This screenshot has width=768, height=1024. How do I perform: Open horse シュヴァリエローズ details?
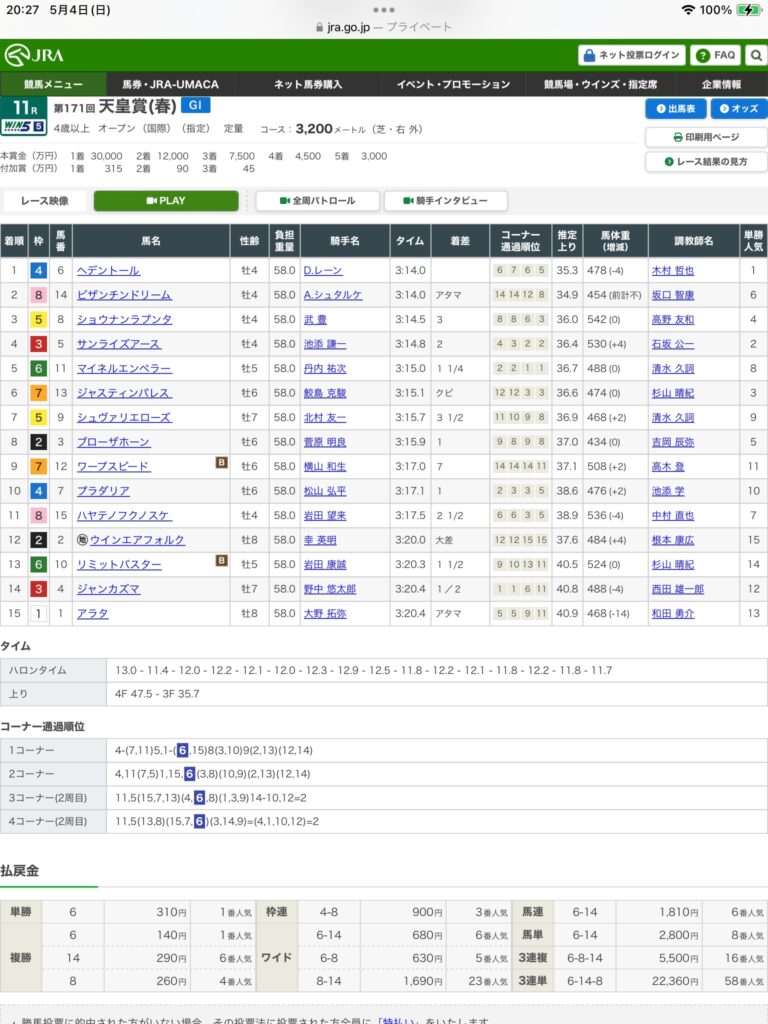pyautogui.click(x=124, y=417)
